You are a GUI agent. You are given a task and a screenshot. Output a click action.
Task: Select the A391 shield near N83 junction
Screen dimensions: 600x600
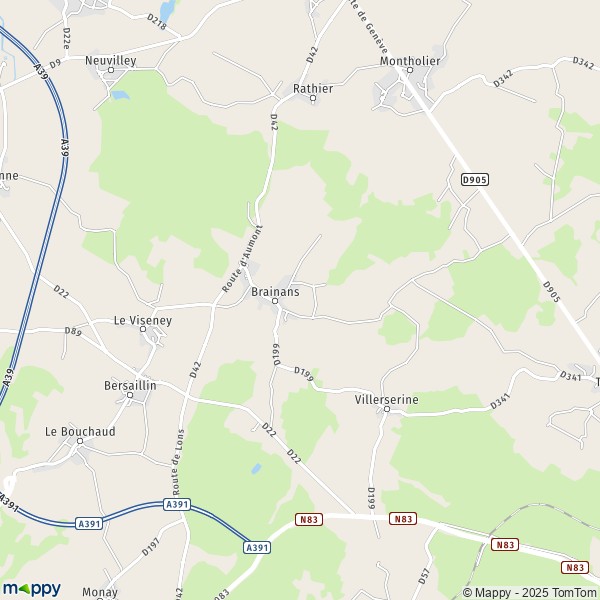click(x=257, y=548)
